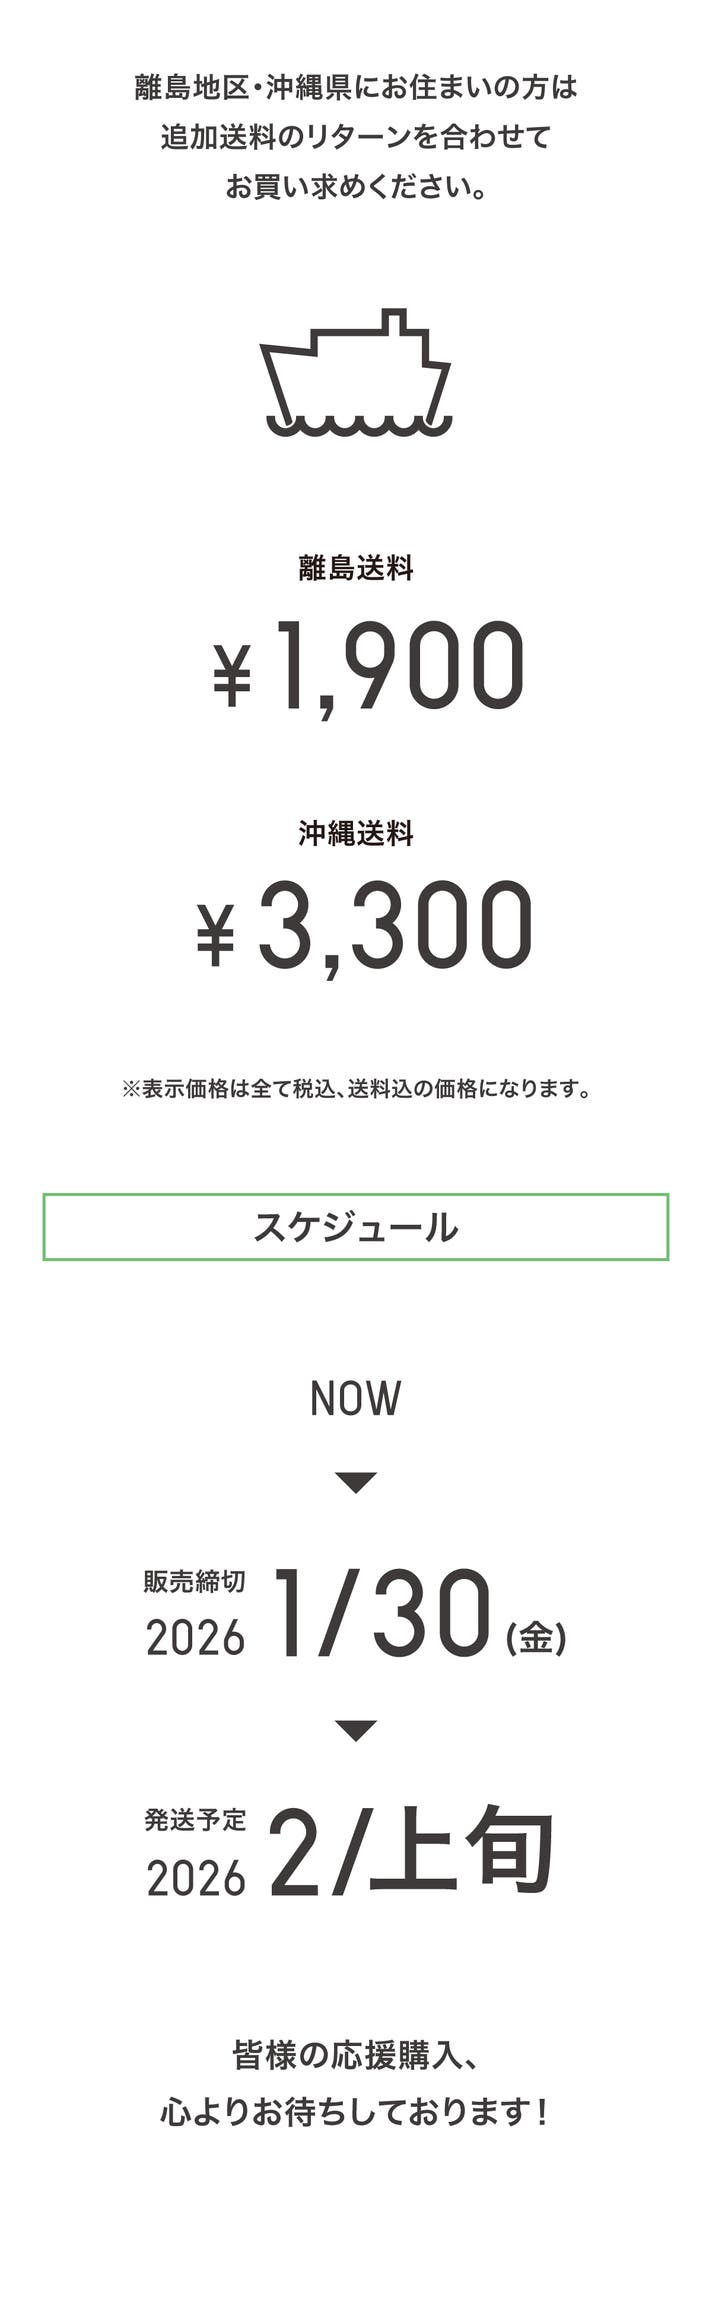Click the down arrow above 発送予定
Viewport: 712px width, 2300px height.
coord(356,1729)
